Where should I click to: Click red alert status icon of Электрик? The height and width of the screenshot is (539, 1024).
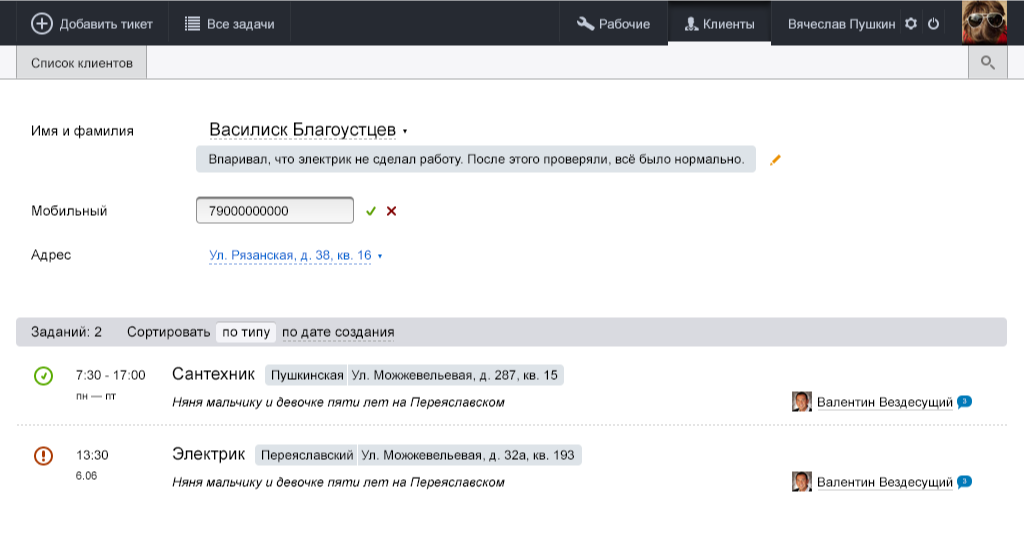click(x=43, y=456)
